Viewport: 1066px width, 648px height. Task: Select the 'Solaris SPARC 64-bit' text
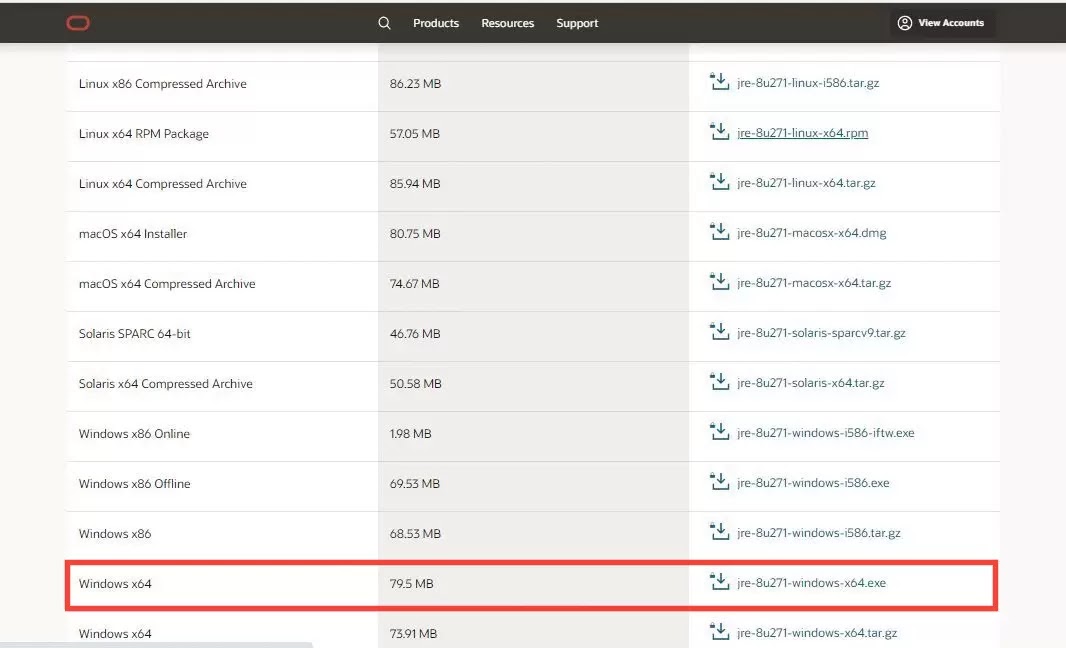tap(135, 334)
